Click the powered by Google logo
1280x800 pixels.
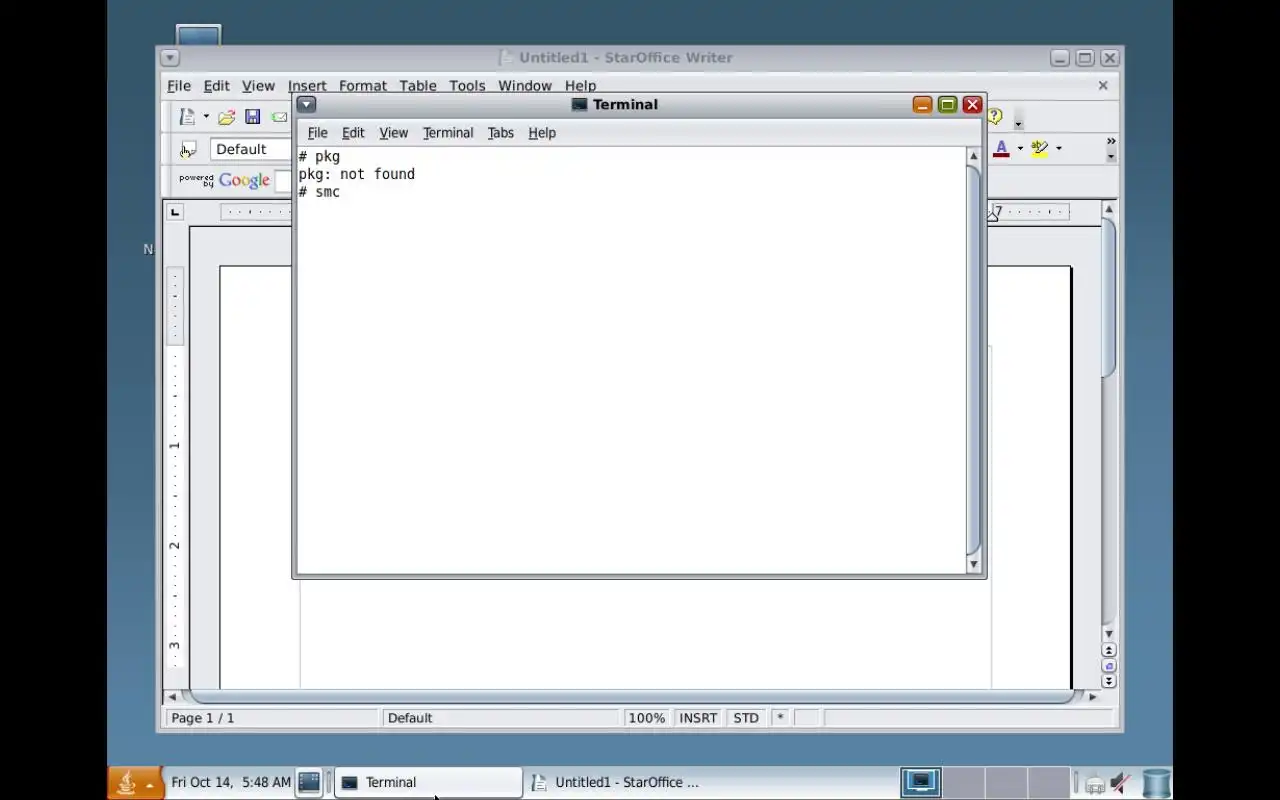(224, 180)
